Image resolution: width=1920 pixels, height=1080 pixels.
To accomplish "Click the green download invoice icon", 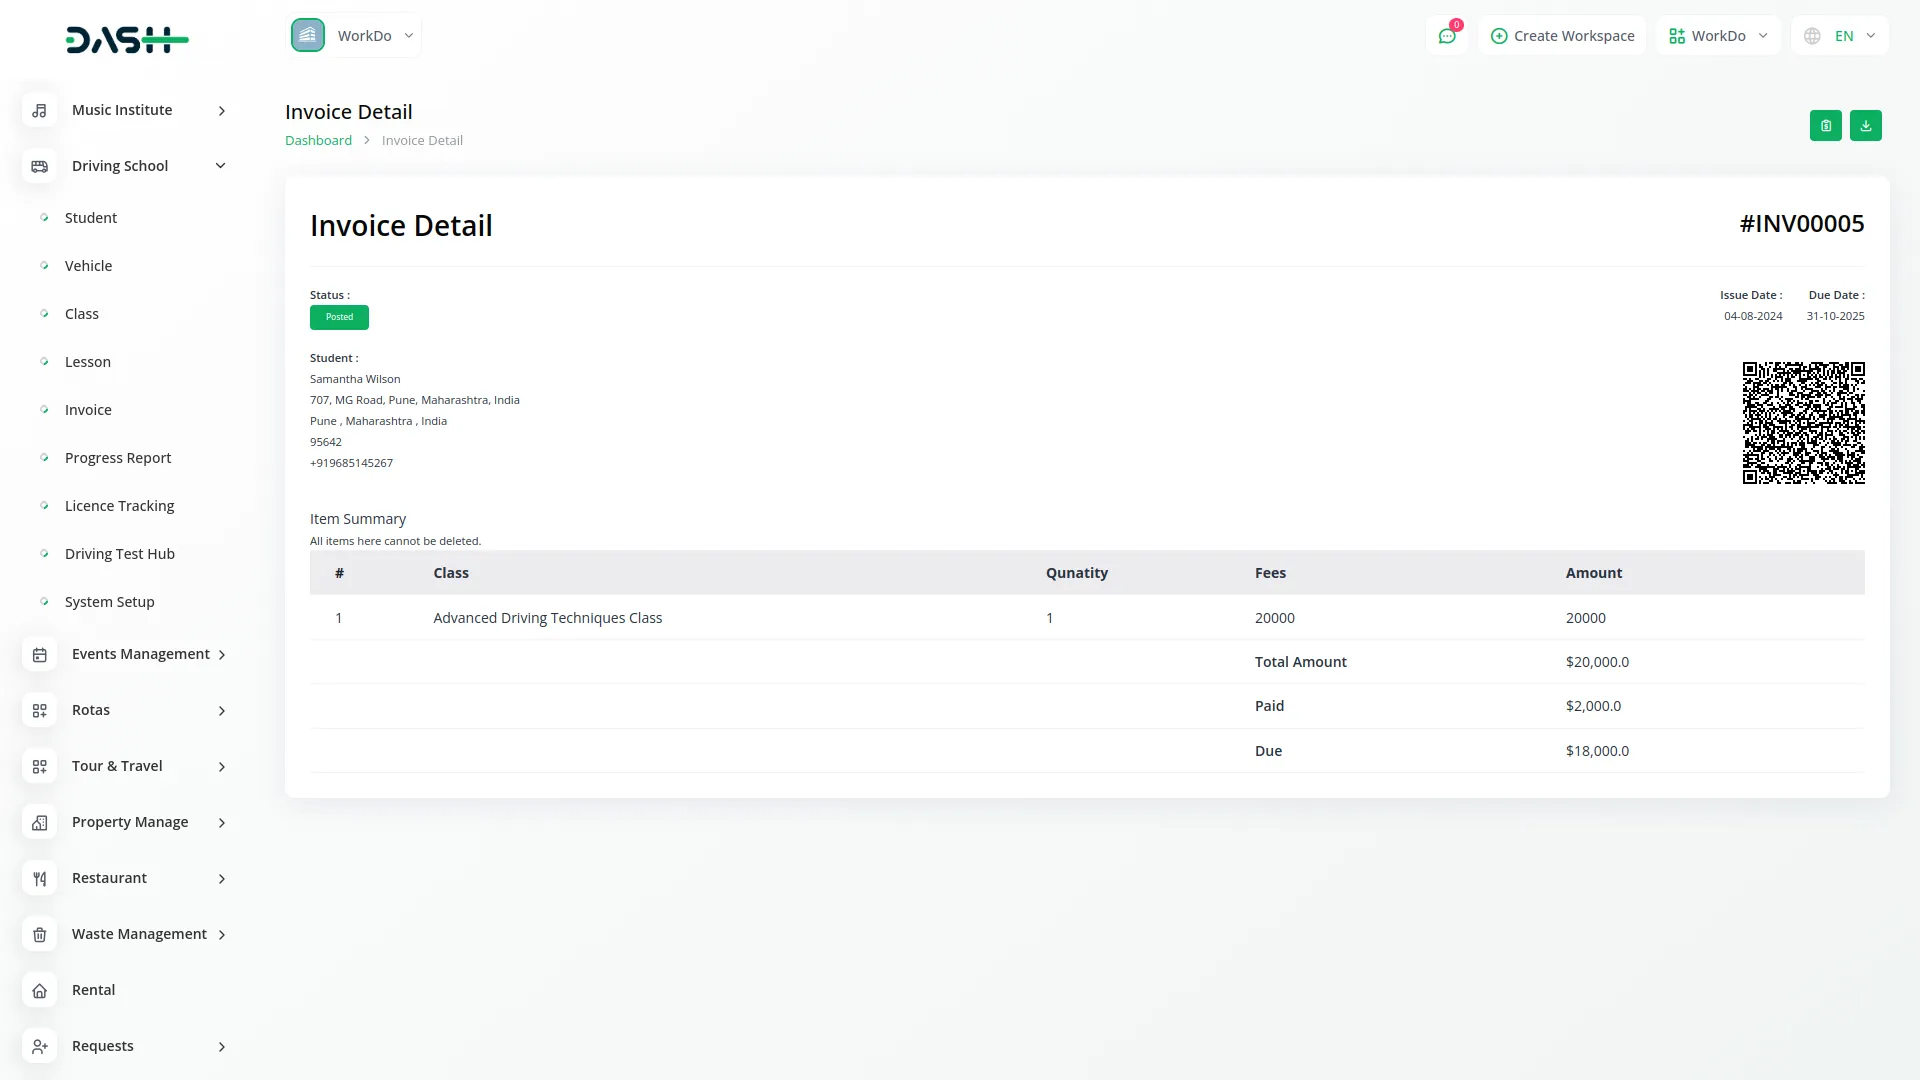I will [x=1865, y=126].
